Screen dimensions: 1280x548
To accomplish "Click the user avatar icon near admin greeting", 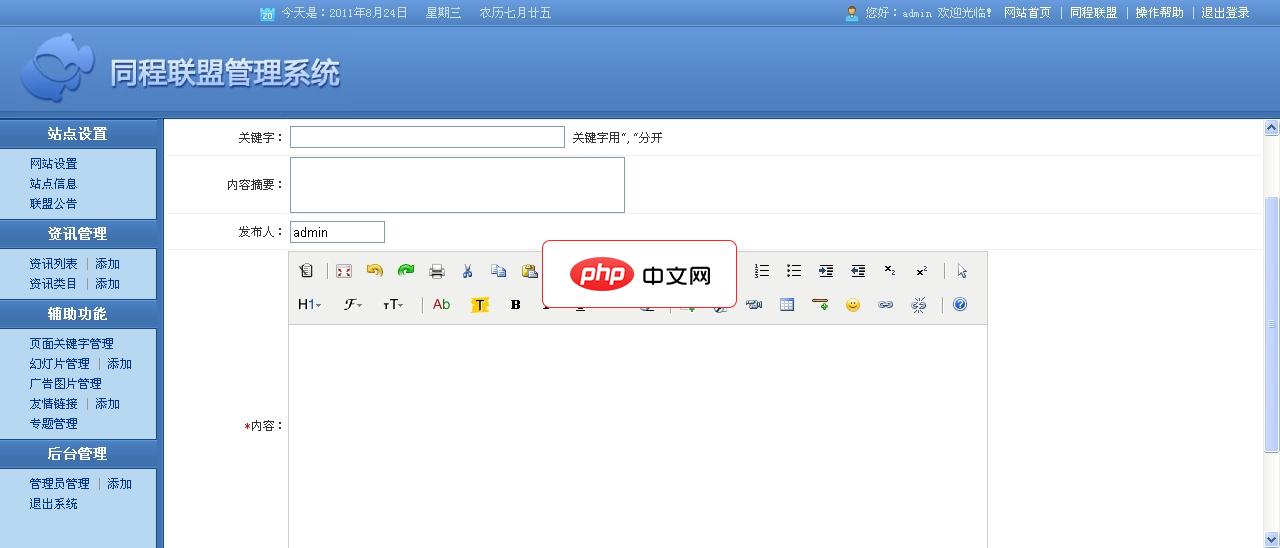I will (852, 13).
